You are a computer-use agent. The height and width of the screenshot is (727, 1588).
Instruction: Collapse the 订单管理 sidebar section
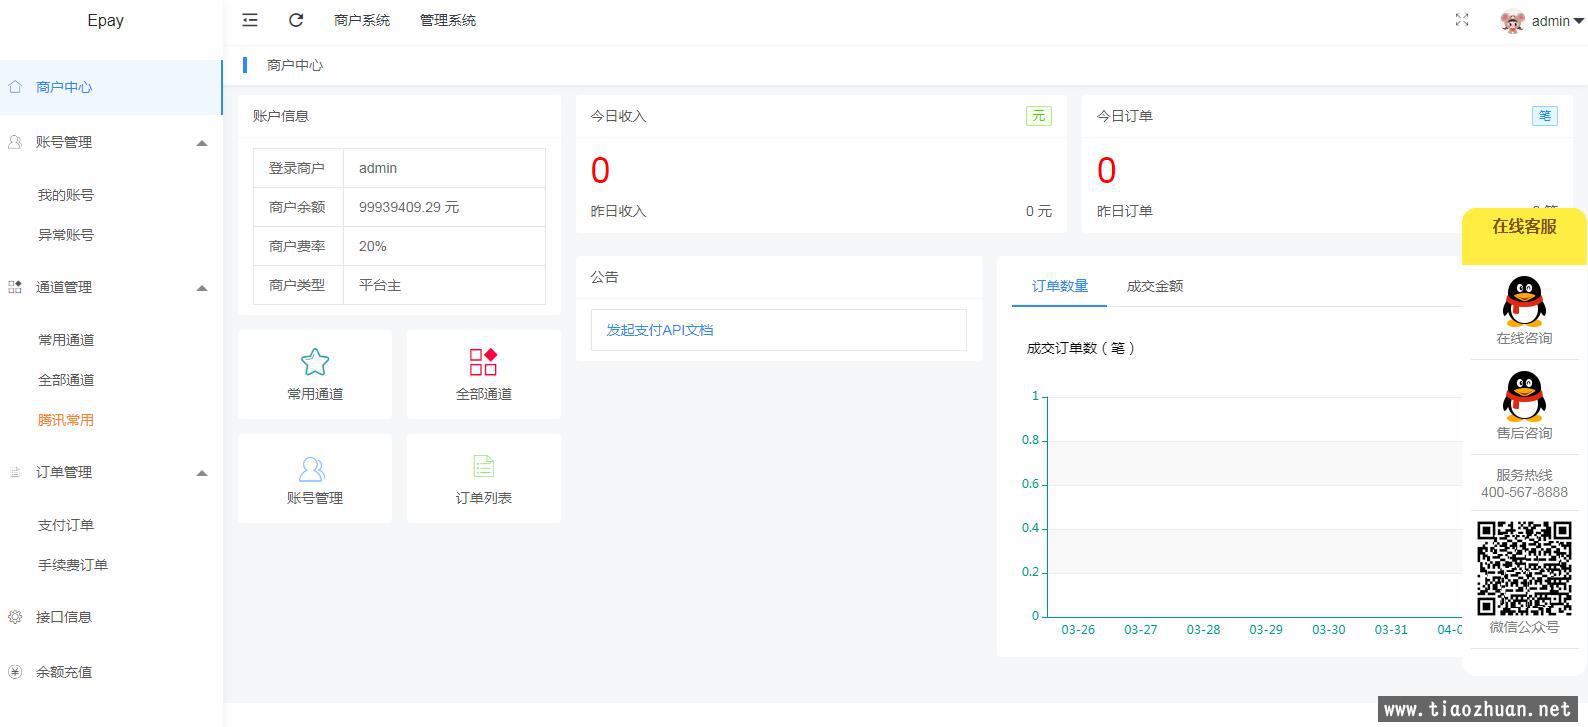tap(202, 473)
